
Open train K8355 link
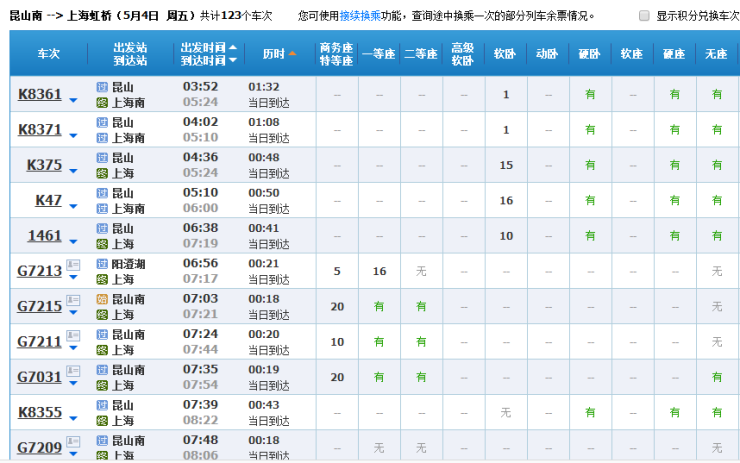click(40, 412)
